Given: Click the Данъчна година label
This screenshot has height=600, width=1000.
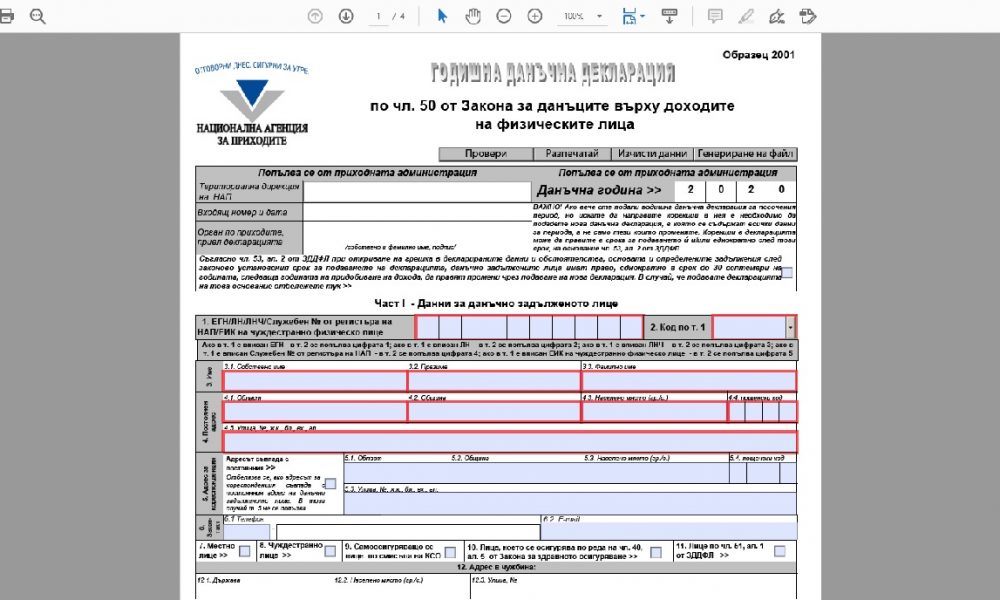Looking at the screenshot, I should pos(599,190).
